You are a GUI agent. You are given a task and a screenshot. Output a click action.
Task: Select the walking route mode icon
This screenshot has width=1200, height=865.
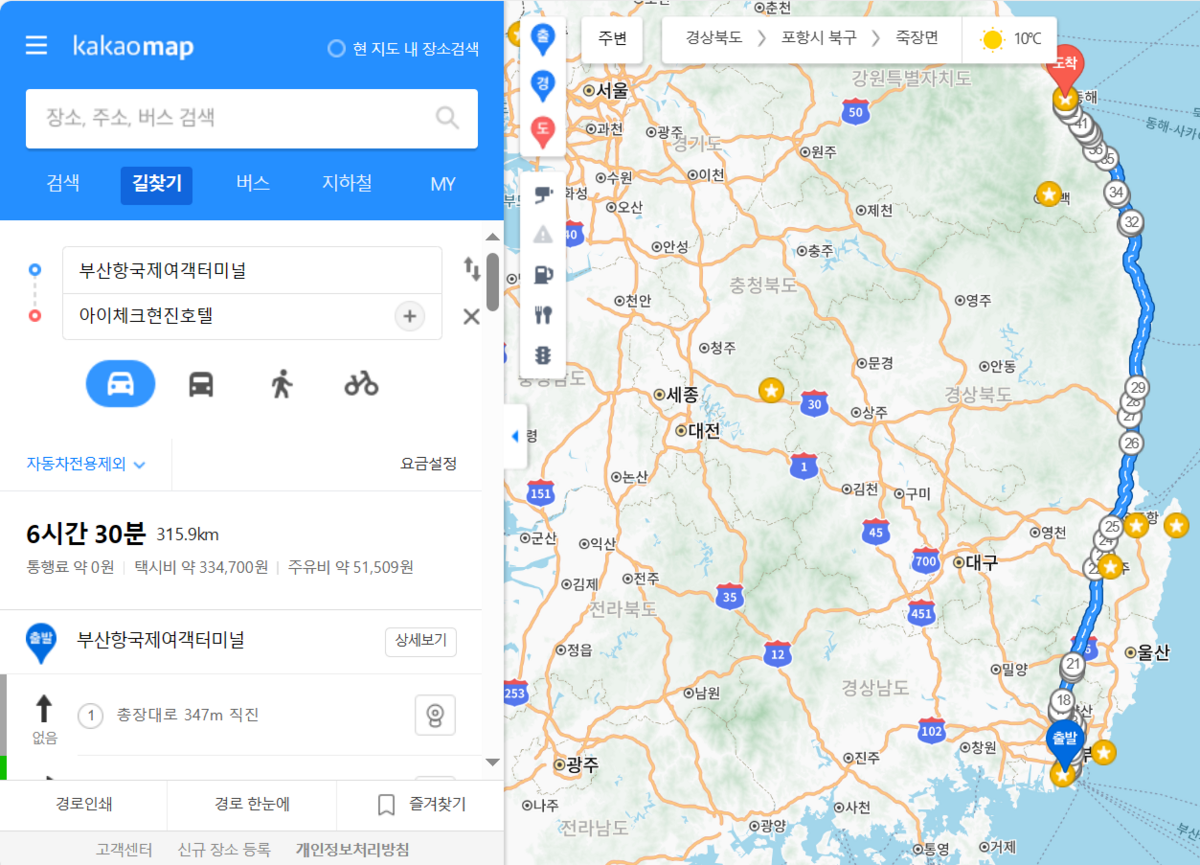[281, 384]
